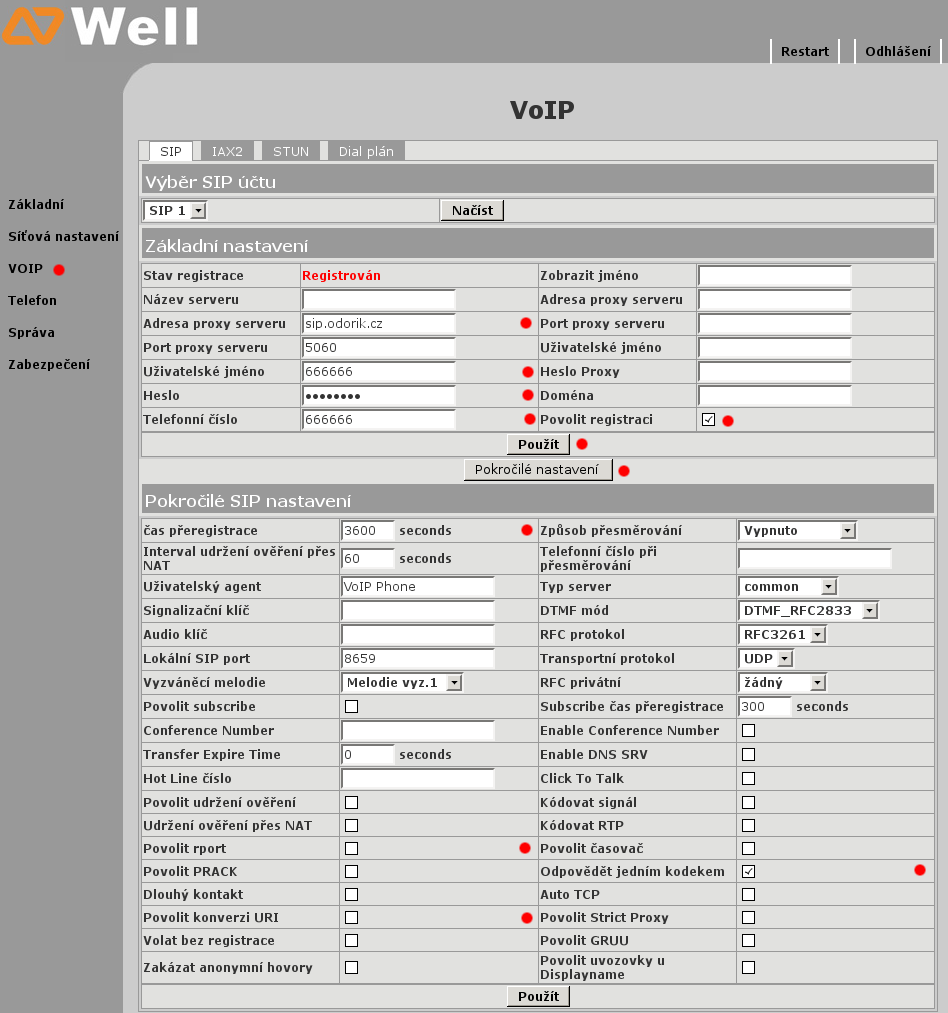Switch to the STUN tab
This screenshot has width=948, height=1013.
[291, 151]
